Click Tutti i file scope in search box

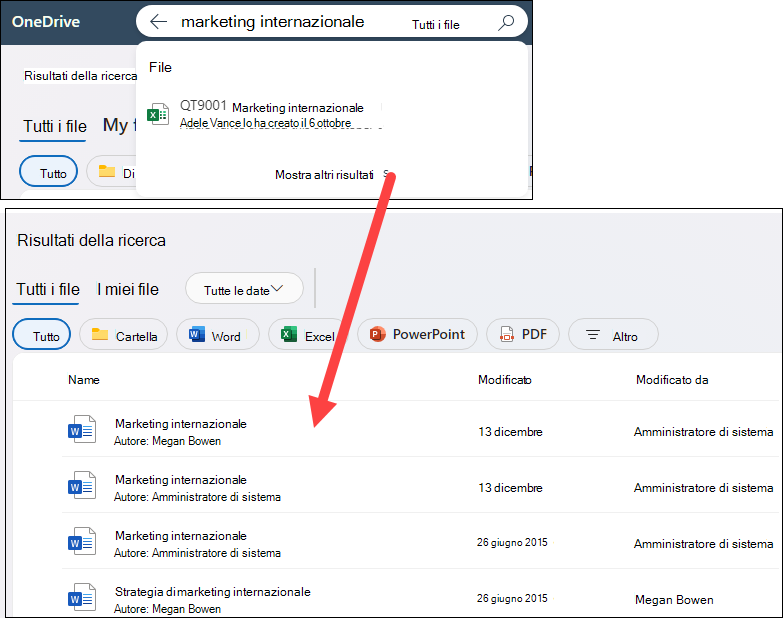coord(435,24)
